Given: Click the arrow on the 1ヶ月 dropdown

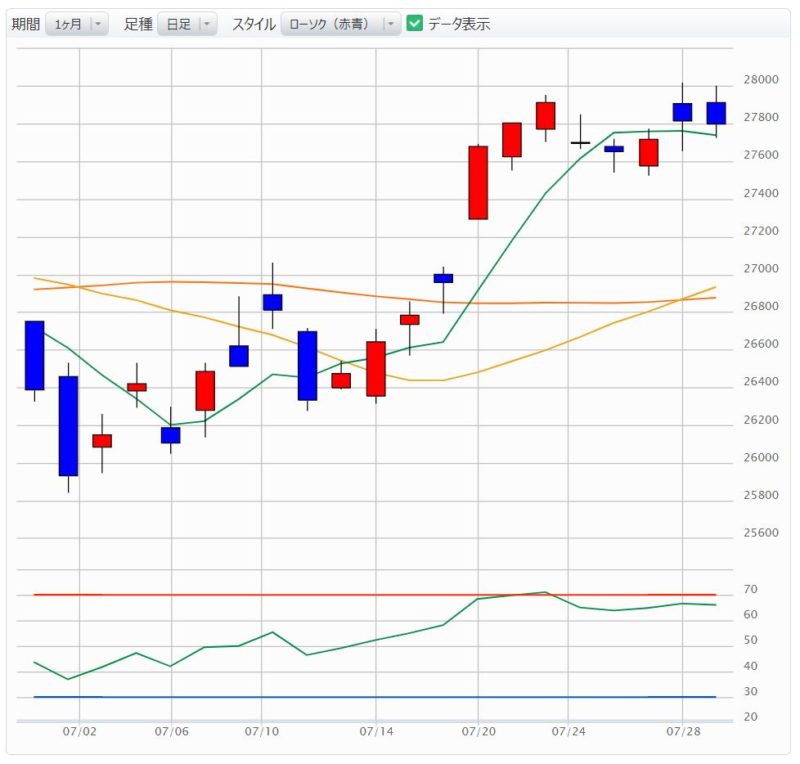Looking at the screenshot, I should pos(98,24).
